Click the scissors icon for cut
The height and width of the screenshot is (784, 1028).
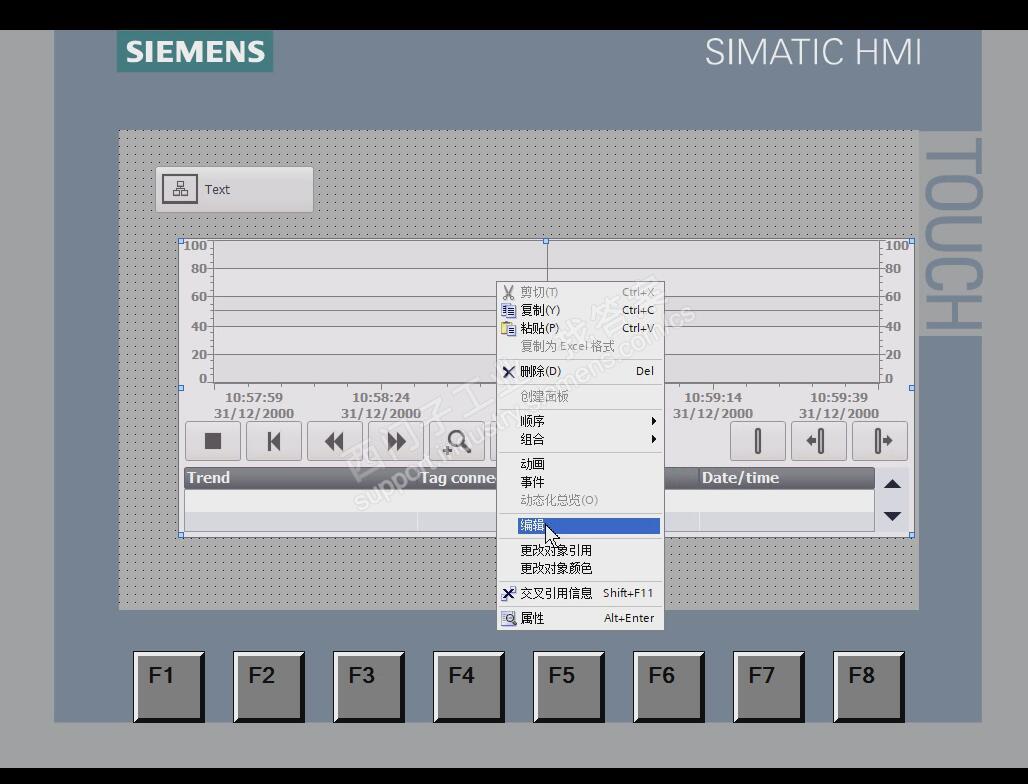508,292
